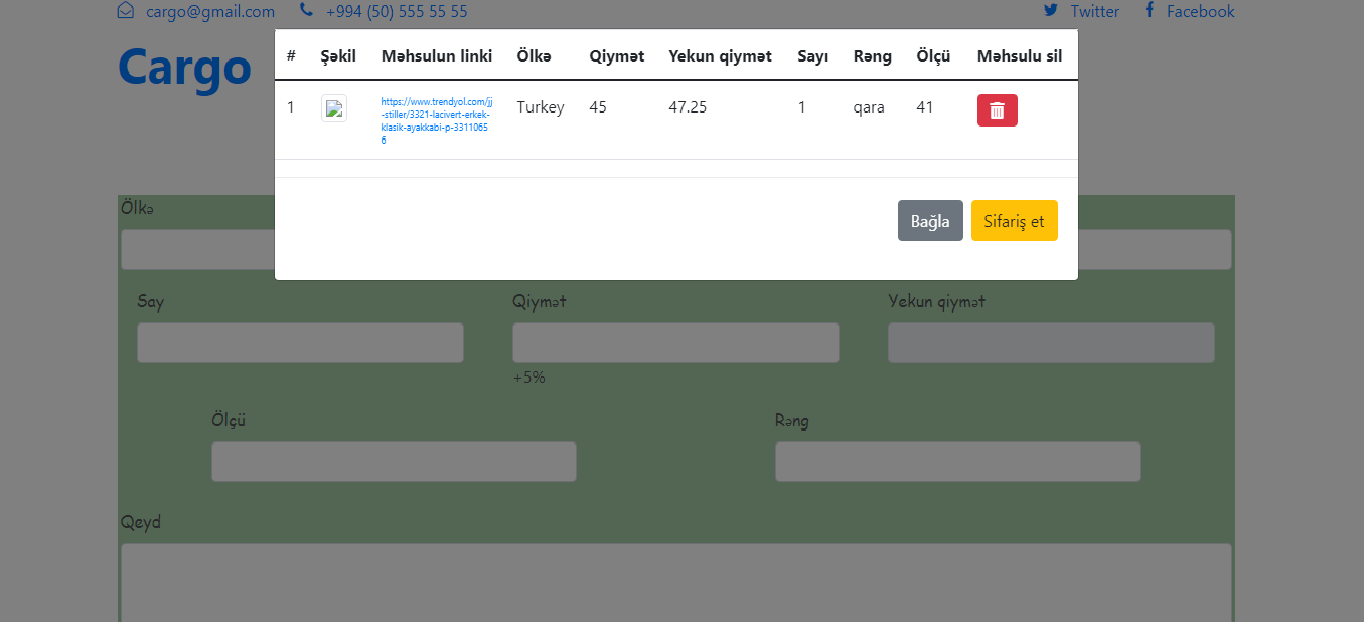Delete the Turkey product with trash icon
The height and width of the screenshot is (622, 1364).
click(997, 111)
